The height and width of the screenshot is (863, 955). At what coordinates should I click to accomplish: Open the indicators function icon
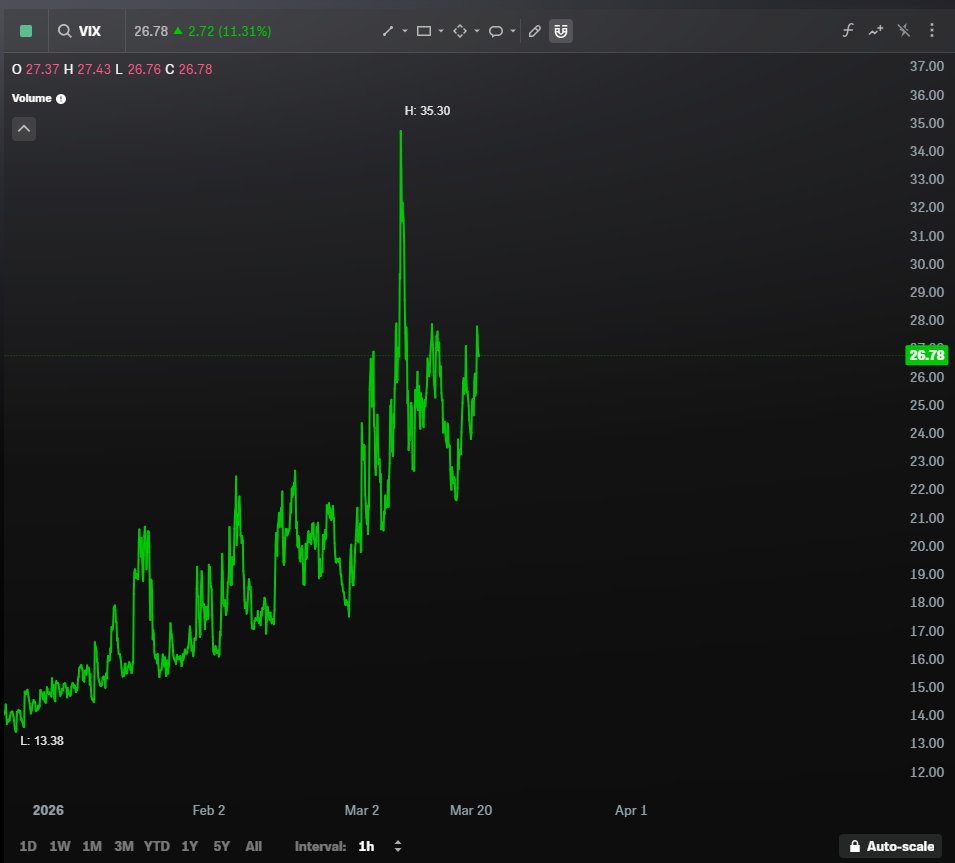tap(848, 30)
